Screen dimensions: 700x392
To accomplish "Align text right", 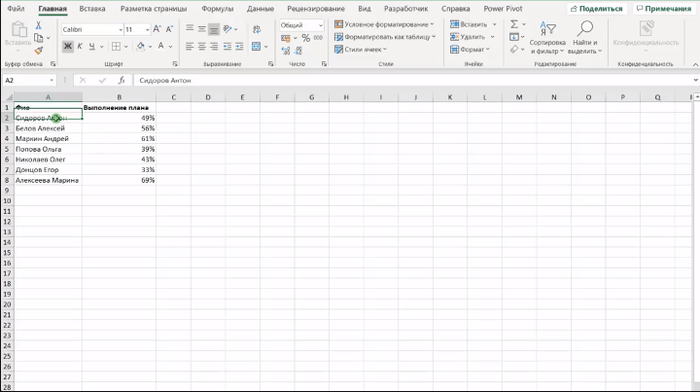I will tap(214, 46).
